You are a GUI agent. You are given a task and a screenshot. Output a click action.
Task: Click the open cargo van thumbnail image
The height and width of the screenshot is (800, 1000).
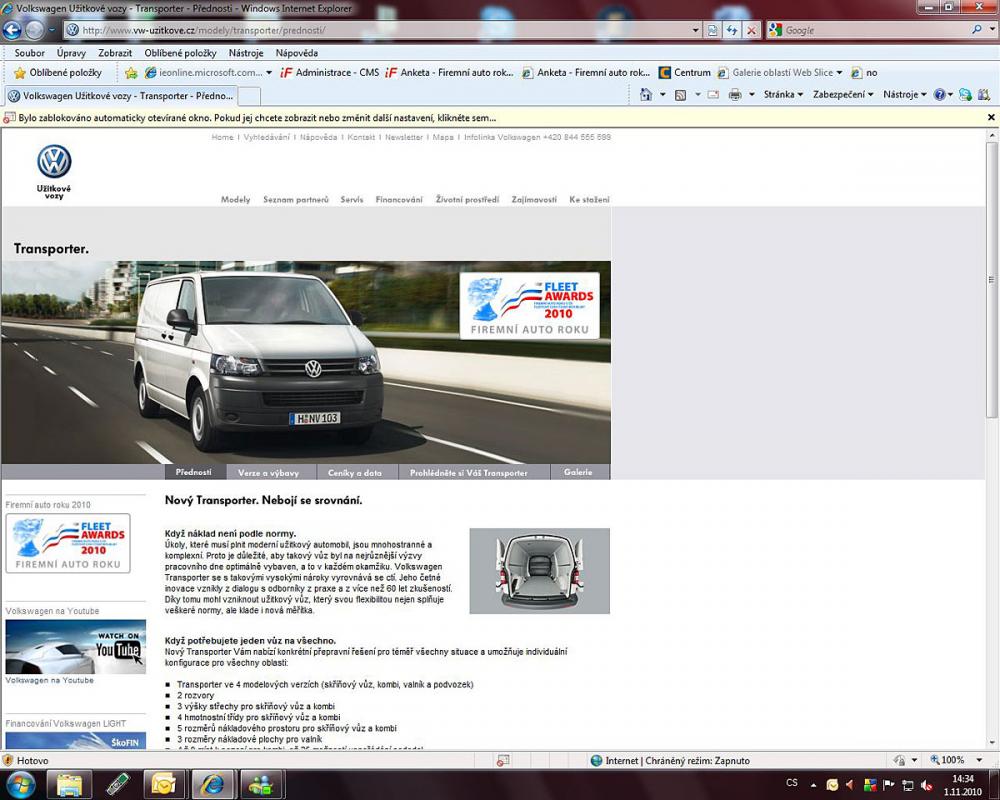click(x=540, y=570)
